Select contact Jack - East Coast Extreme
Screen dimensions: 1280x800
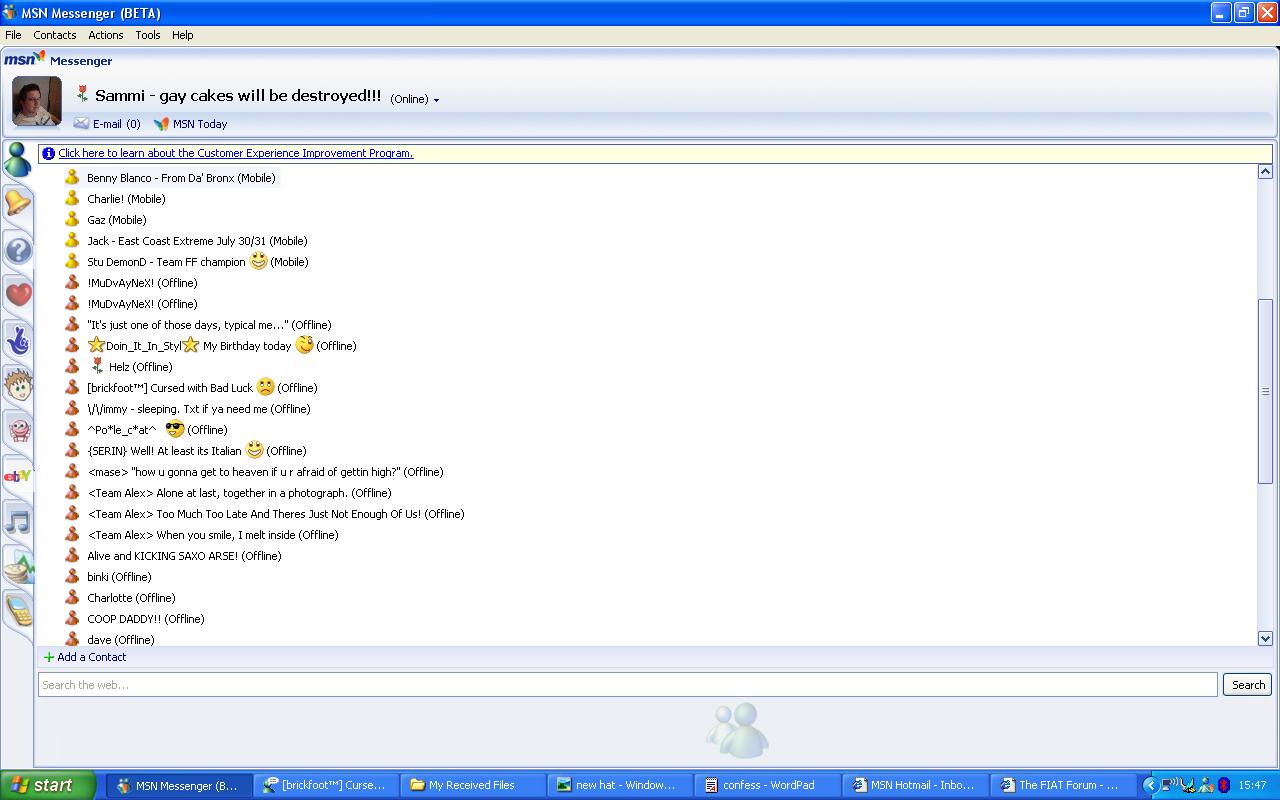[x=197, y=241]
